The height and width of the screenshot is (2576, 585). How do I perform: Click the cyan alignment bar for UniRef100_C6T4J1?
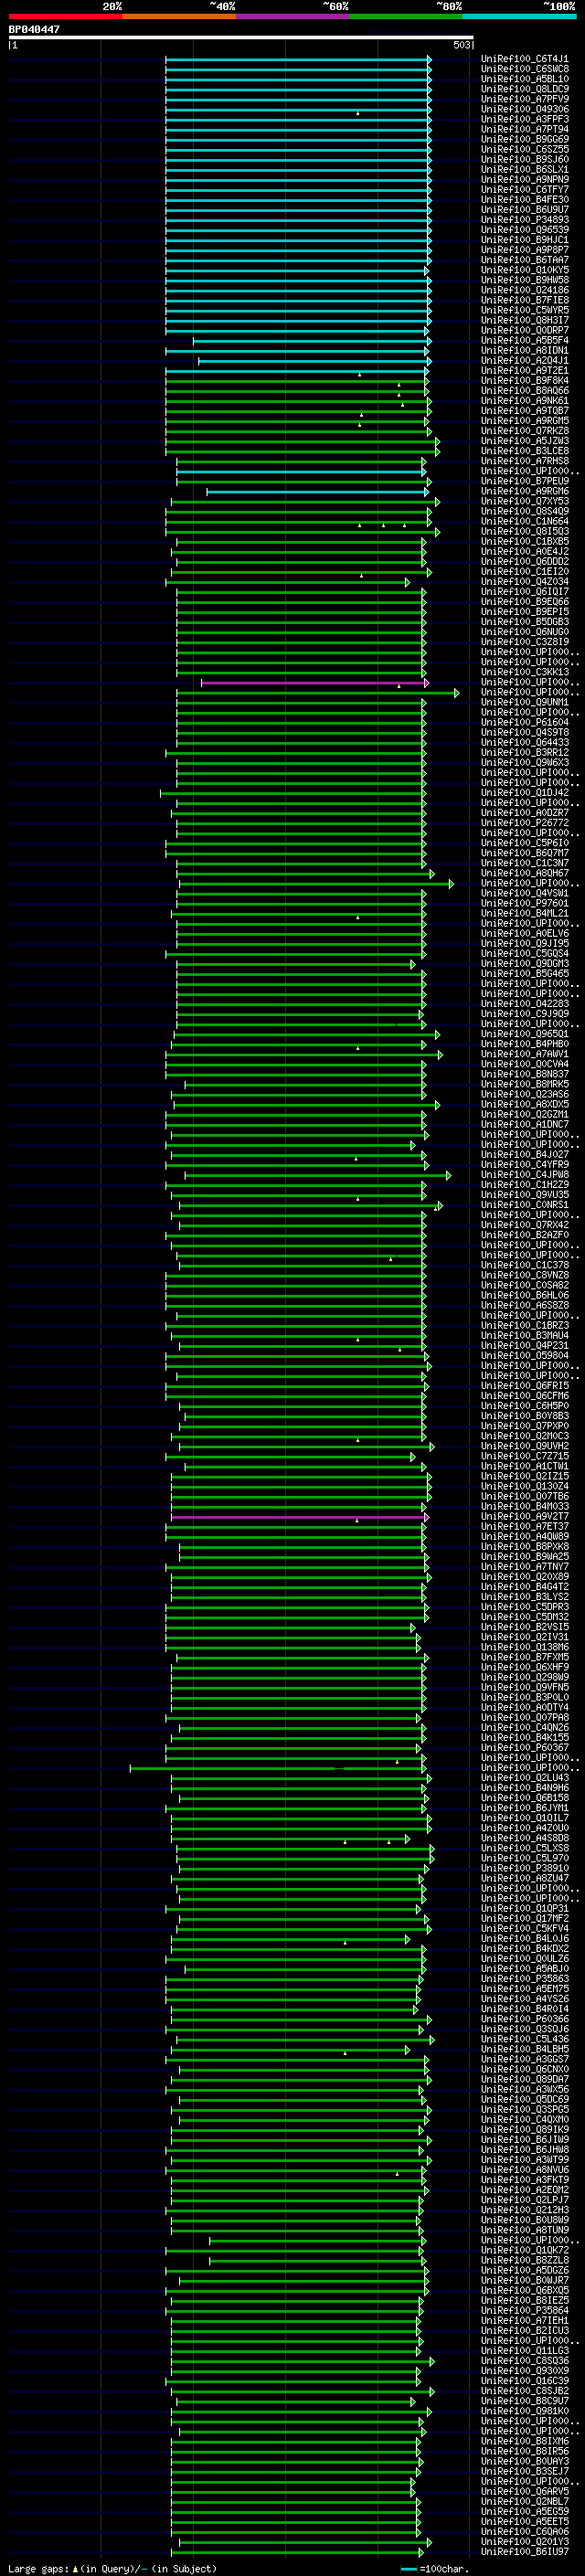298,59
